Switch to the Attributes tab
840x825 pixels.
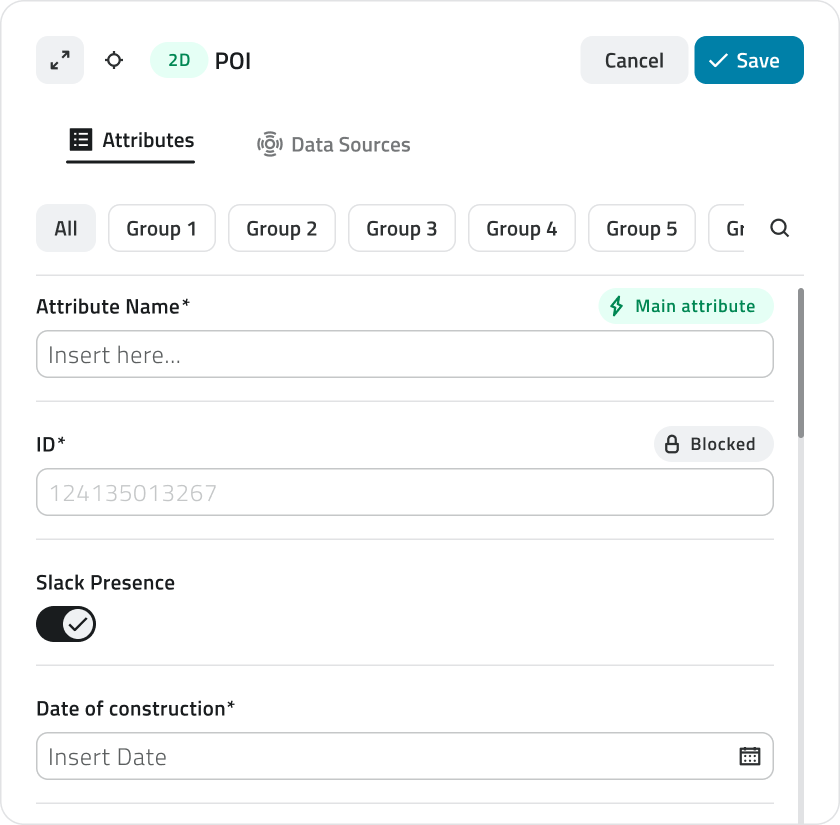pyautogui.click(x=131, y=141)
